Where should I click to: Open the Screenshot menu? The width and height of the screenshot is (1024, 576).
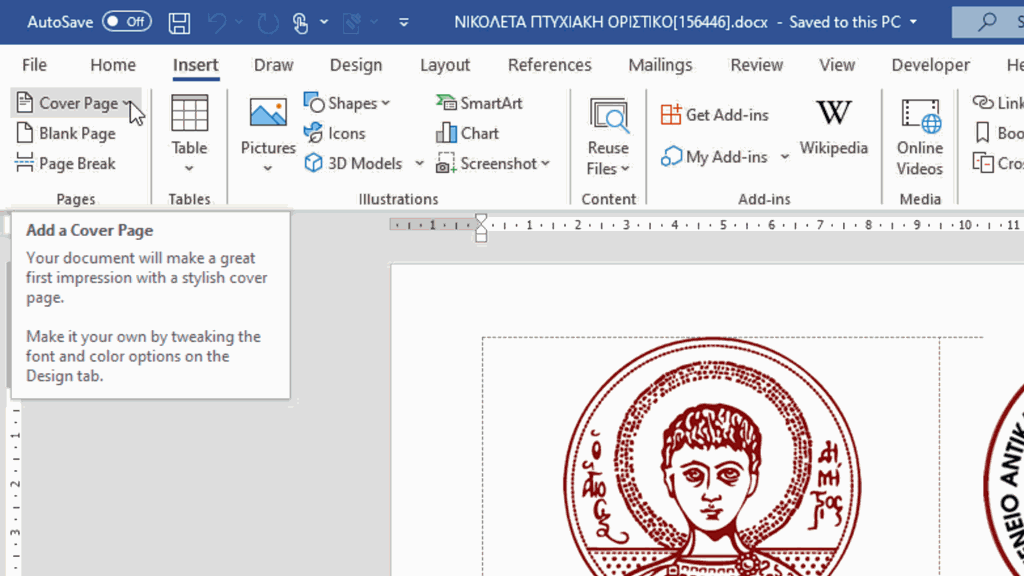(x=493, y=163)
